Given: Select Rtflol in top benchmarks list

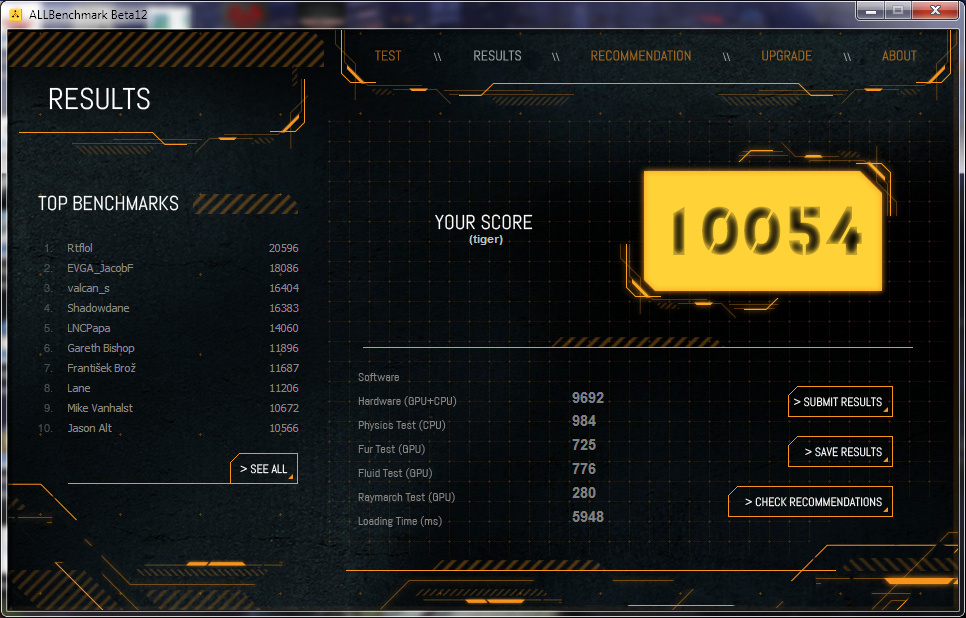Looking at the screenshot, I should coord(80,248).
